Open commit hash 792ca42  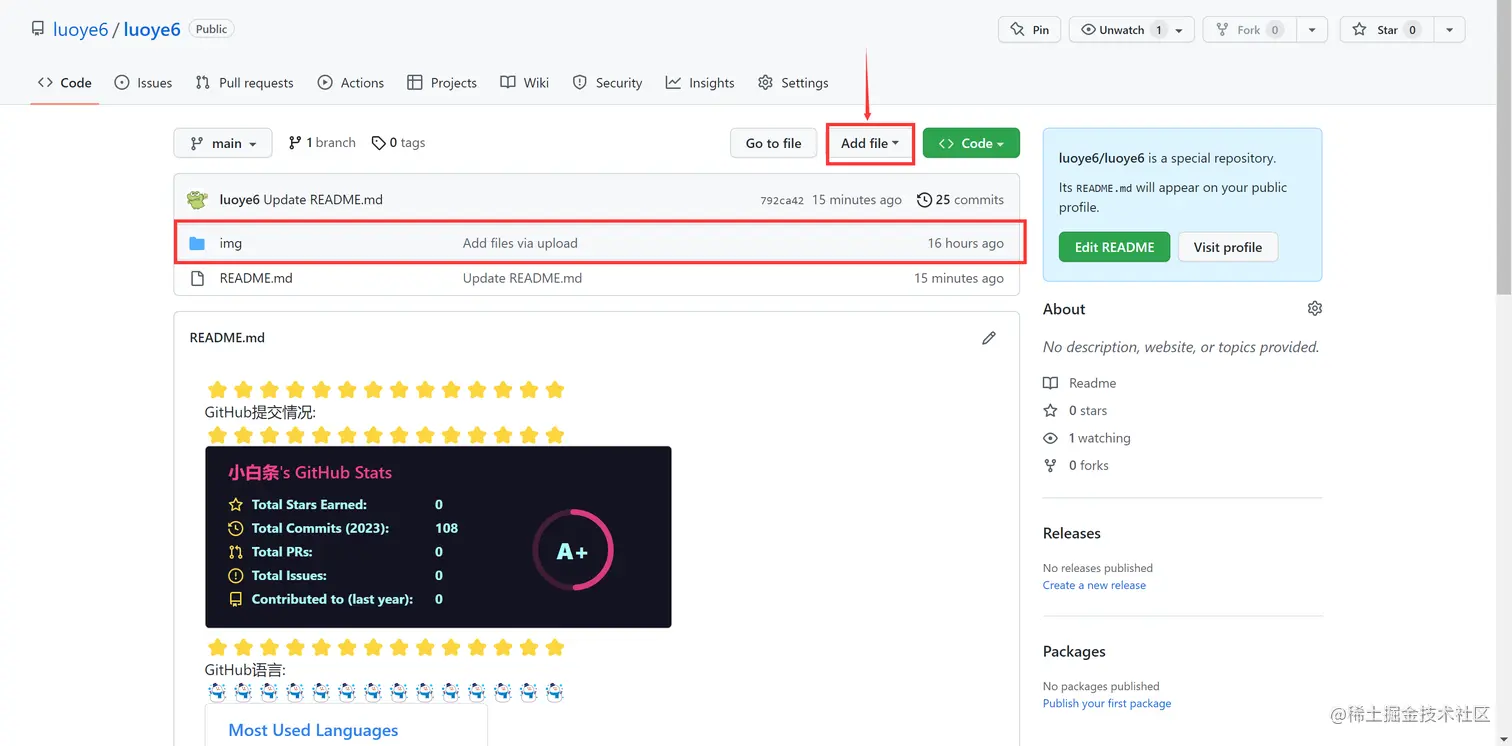[782, 200]
